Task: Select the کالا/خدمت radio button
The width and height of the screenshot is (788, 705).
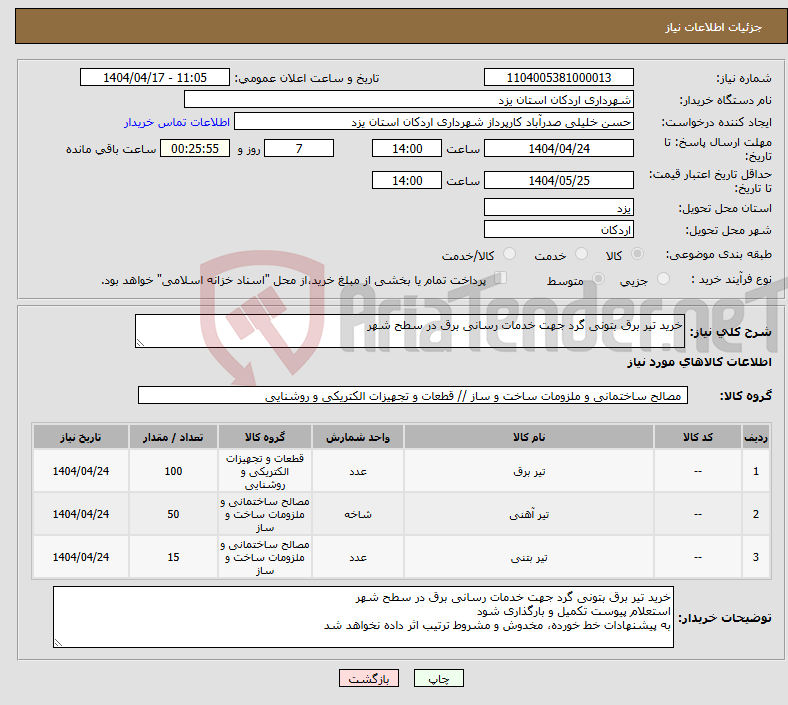Action: (x=509, y=254)
